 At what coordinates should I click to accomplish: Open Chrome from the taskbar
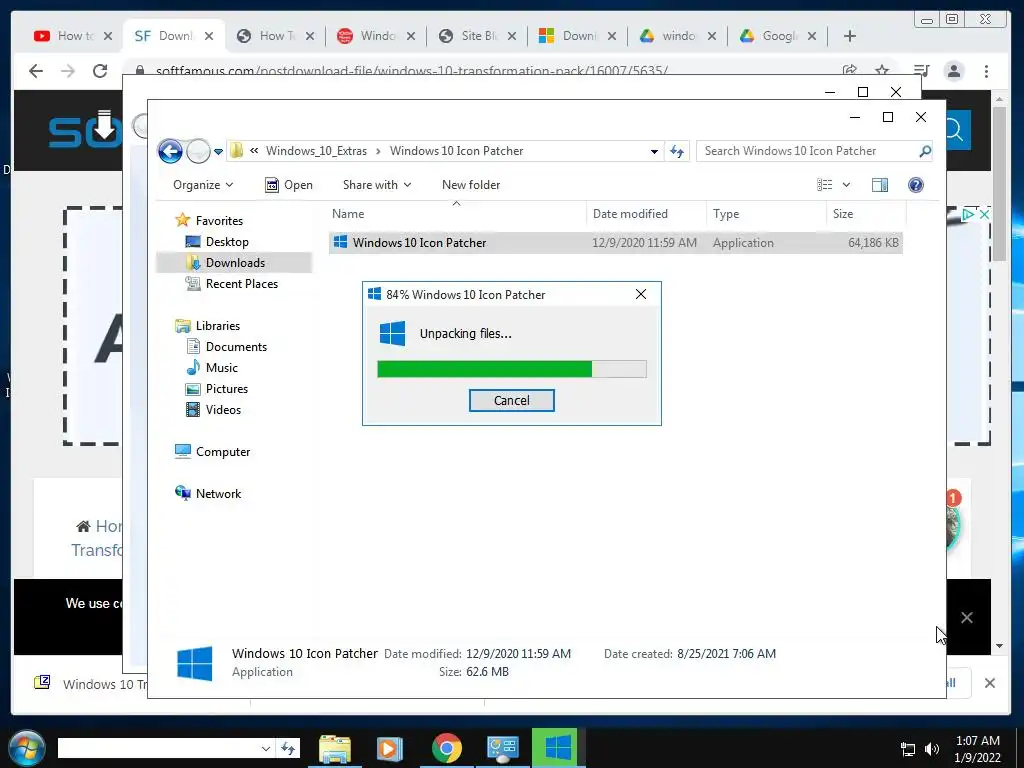(447, 748)
